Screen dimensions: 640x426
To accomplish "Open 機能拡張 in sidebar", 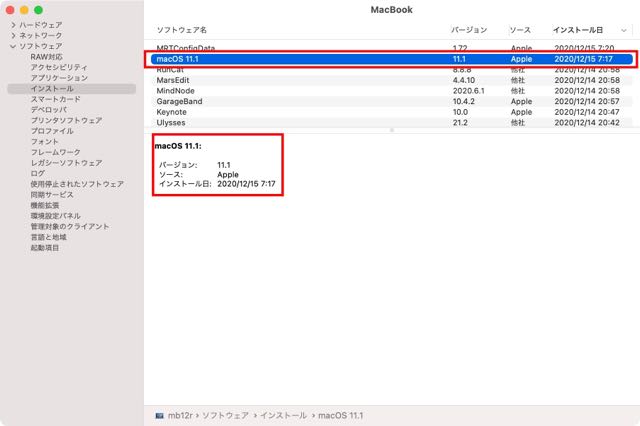I will 45,205.
